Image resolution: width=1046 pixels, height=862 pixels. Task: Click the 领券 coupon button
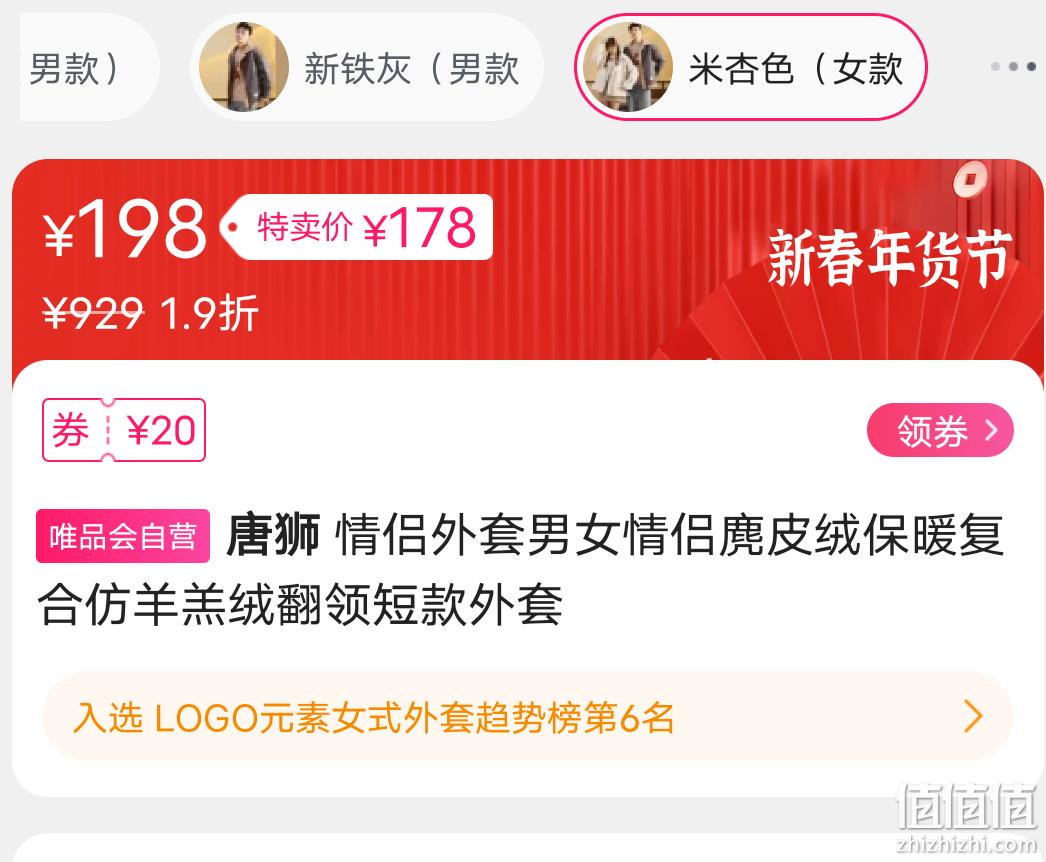[x=941, y=430]
